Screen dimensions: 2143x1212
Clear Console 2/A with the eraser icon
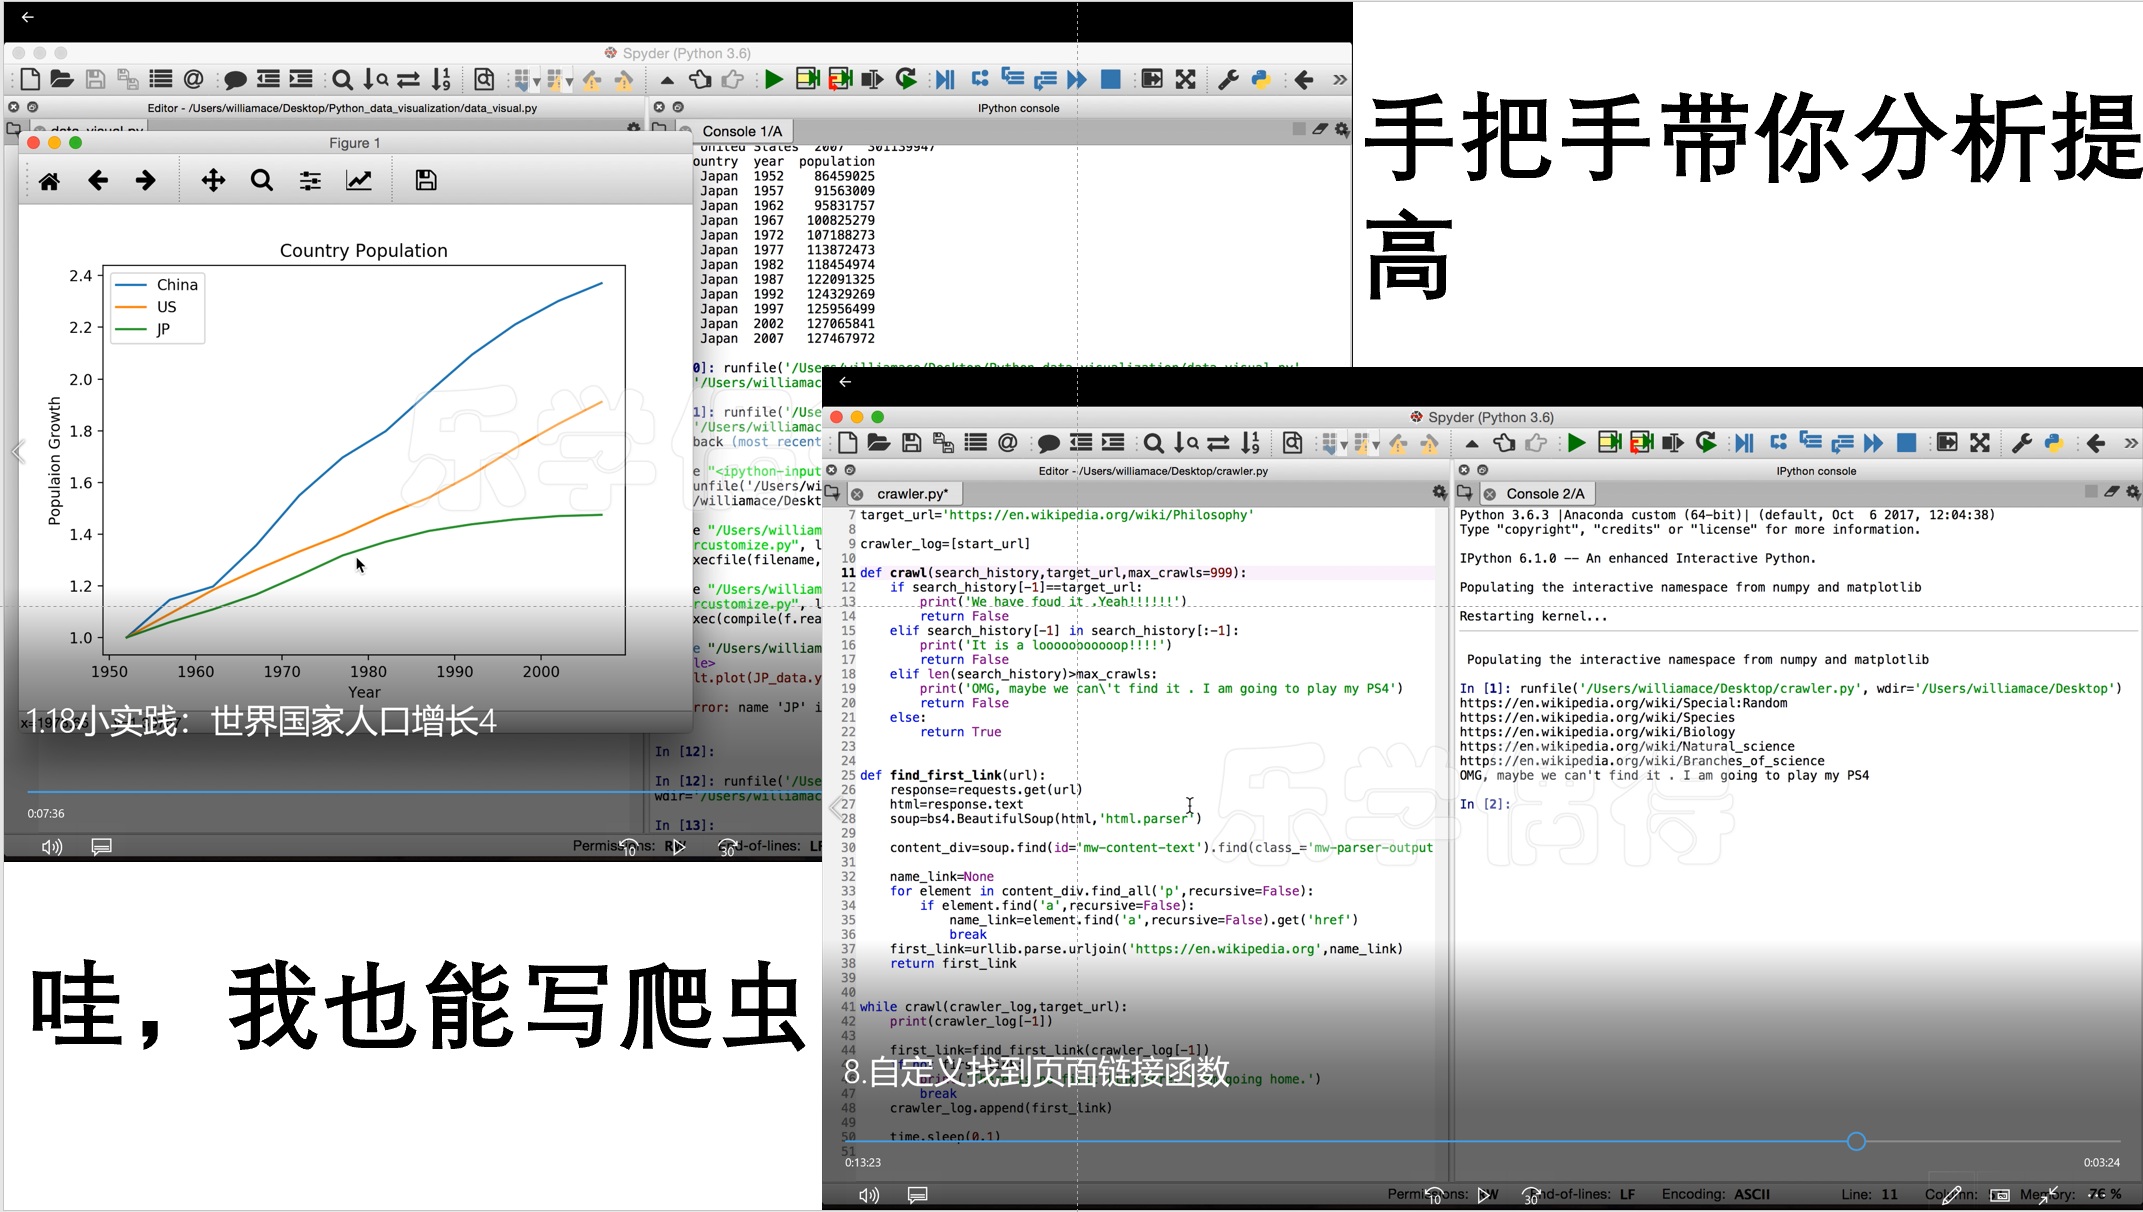pos(2111,492)
